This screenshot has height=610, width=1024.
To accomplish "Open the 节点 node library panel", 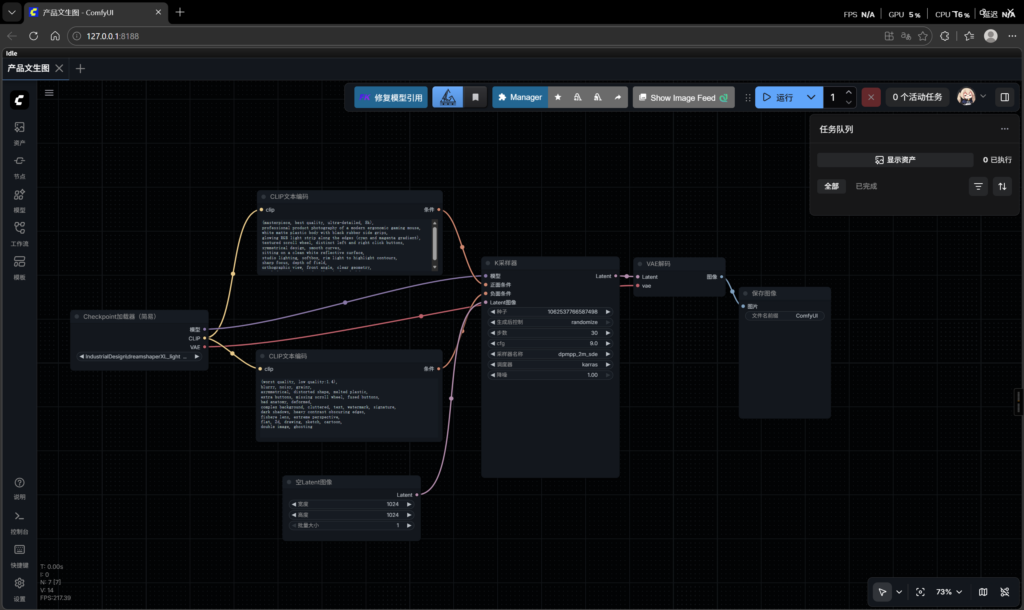I will click(x=19, y=160).
